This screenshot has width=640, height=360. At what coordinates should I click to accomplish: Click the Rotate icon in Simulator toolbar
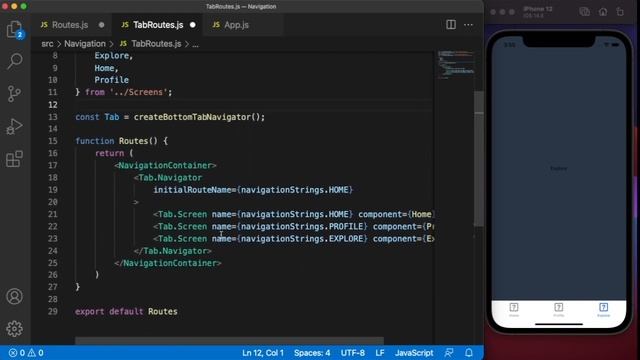point(620,12)
